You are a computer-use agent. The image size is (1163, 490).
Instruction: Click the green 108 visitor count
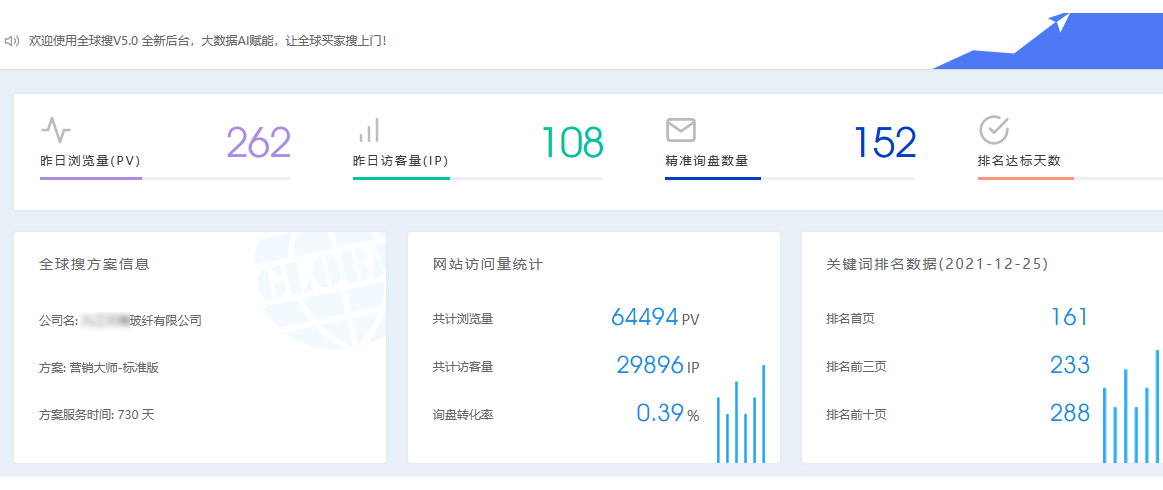[572, 143]
